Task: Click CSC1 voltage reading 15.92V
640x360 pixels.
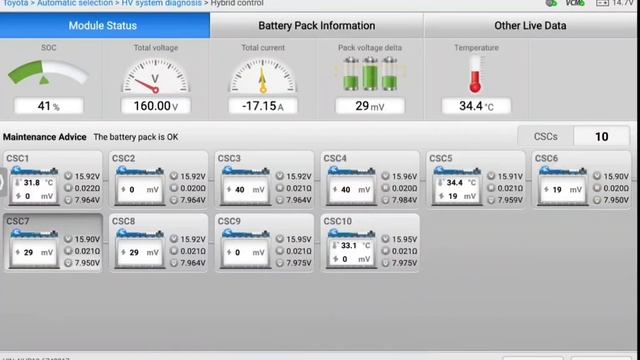Action: pyautogui.click(x=87, y=176)
